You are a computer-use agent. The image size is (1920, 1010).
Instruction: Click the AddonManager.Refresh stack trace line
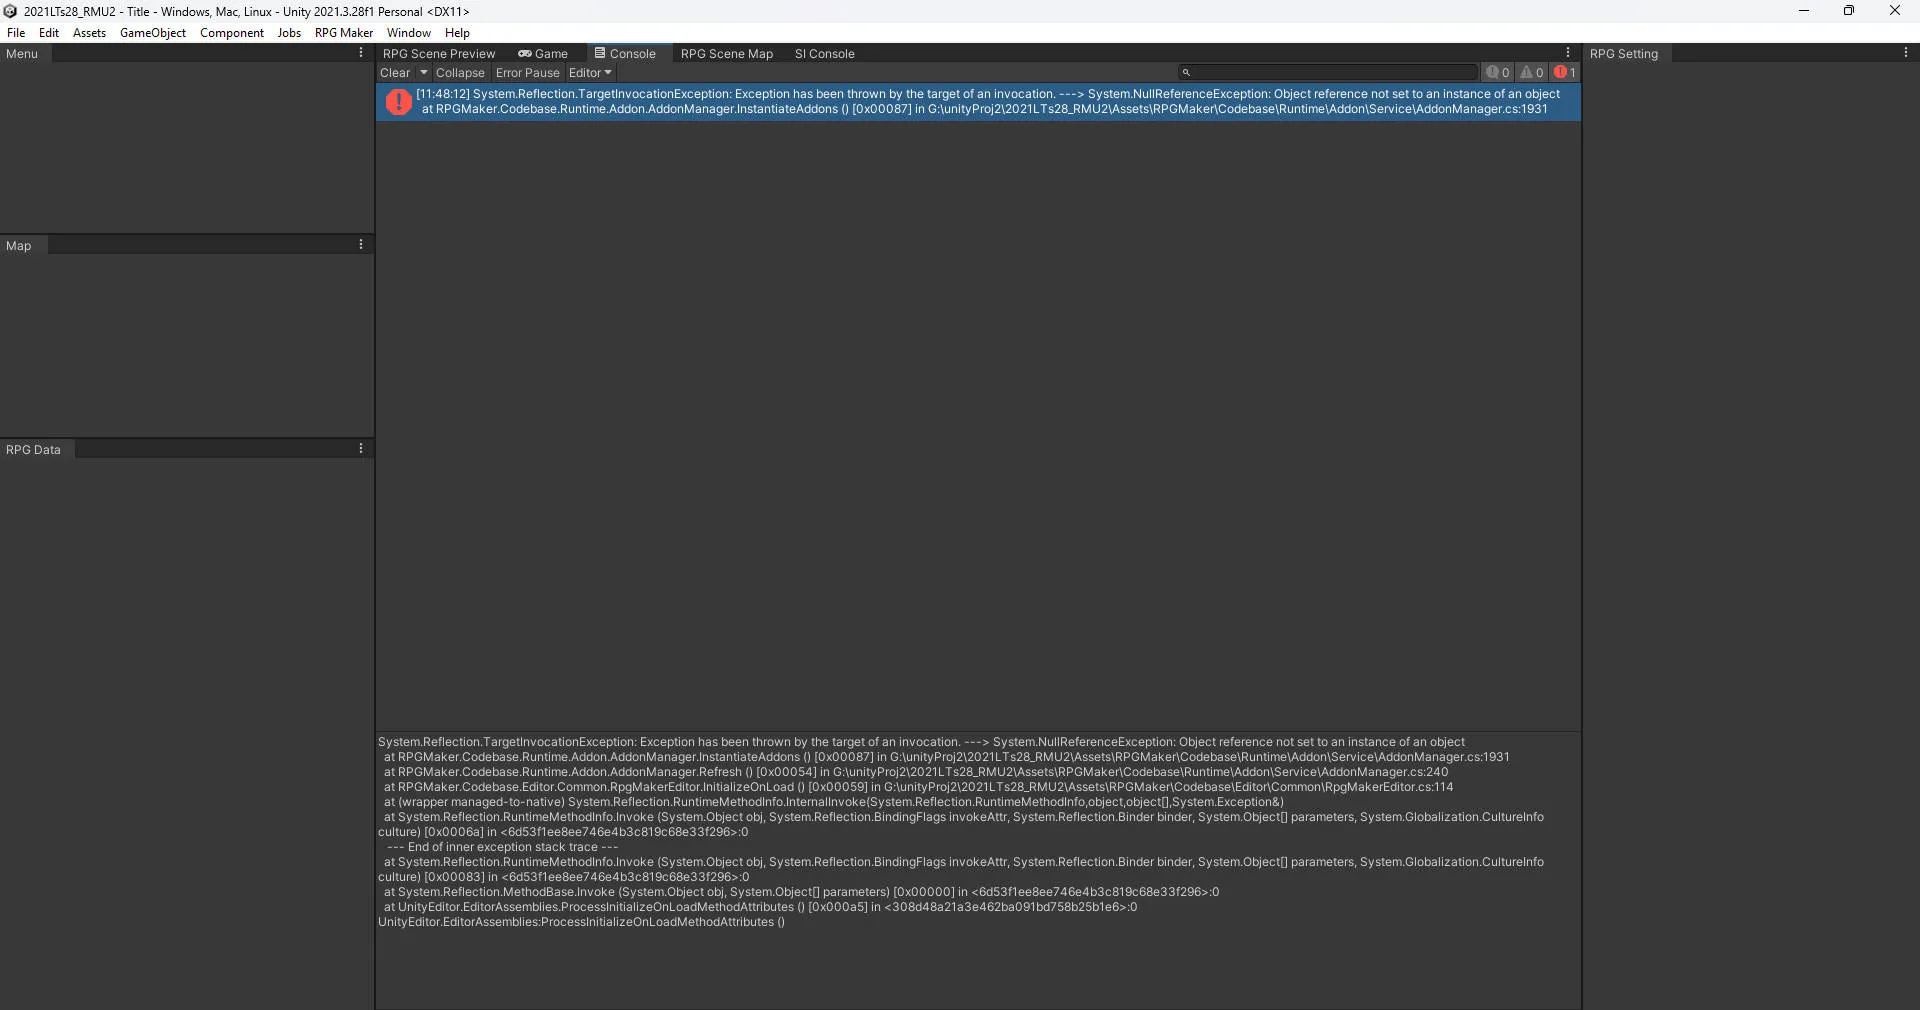pos(916,772)
